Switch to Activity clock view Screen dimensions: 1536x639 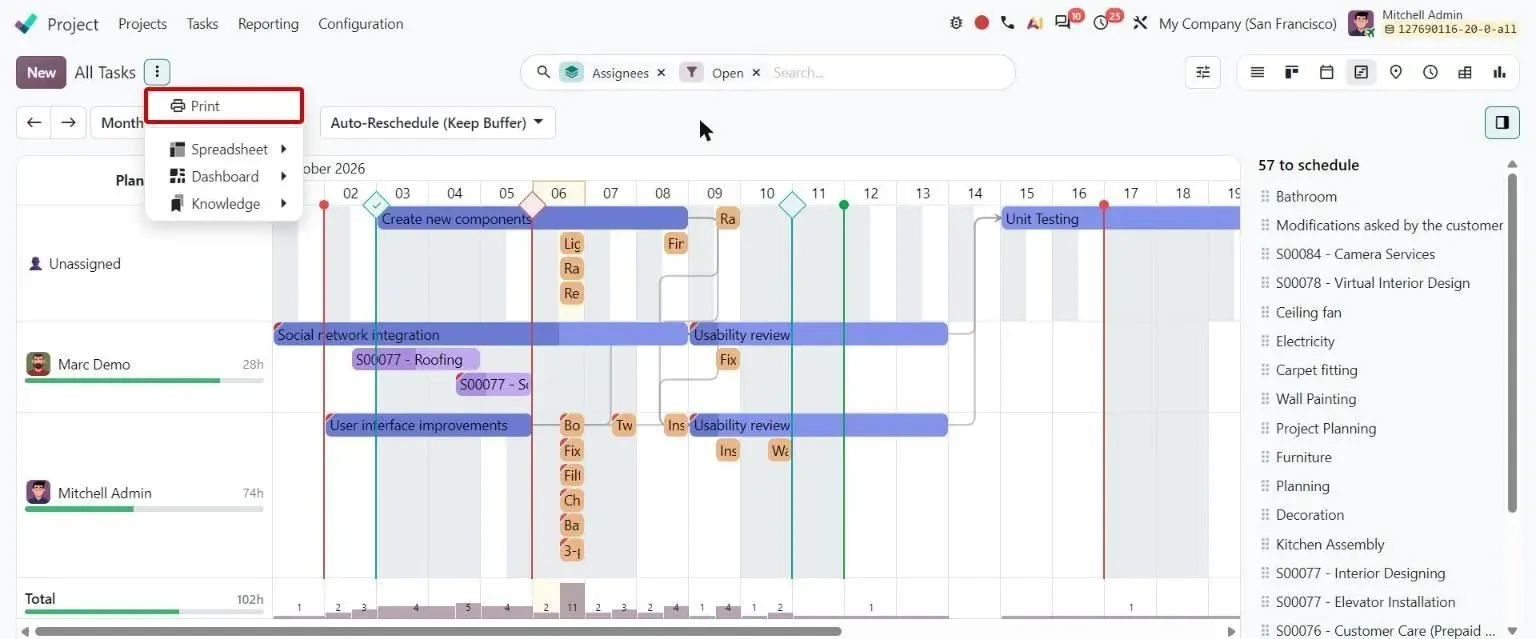click(x=1430, y=72)
